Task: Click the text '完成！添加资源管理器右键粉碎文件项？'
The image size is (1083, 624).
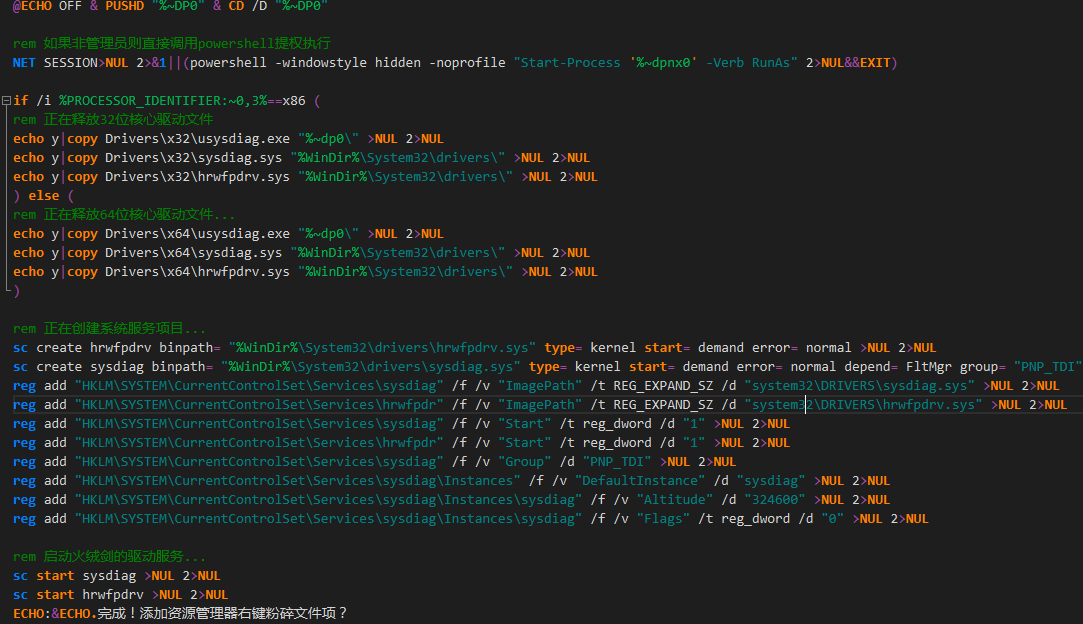Action: (222, 614)
